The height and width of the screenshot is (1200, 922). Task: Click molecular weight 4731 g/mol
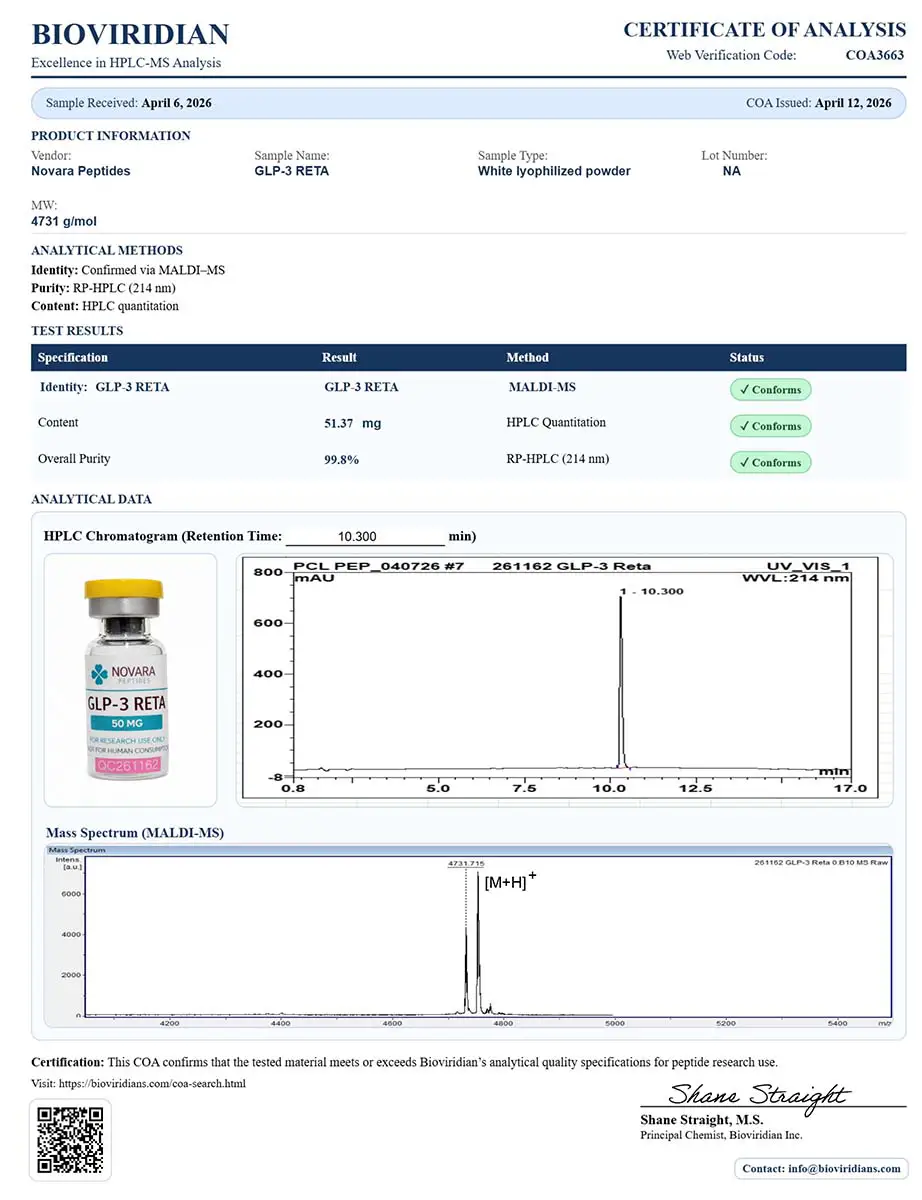64,221
